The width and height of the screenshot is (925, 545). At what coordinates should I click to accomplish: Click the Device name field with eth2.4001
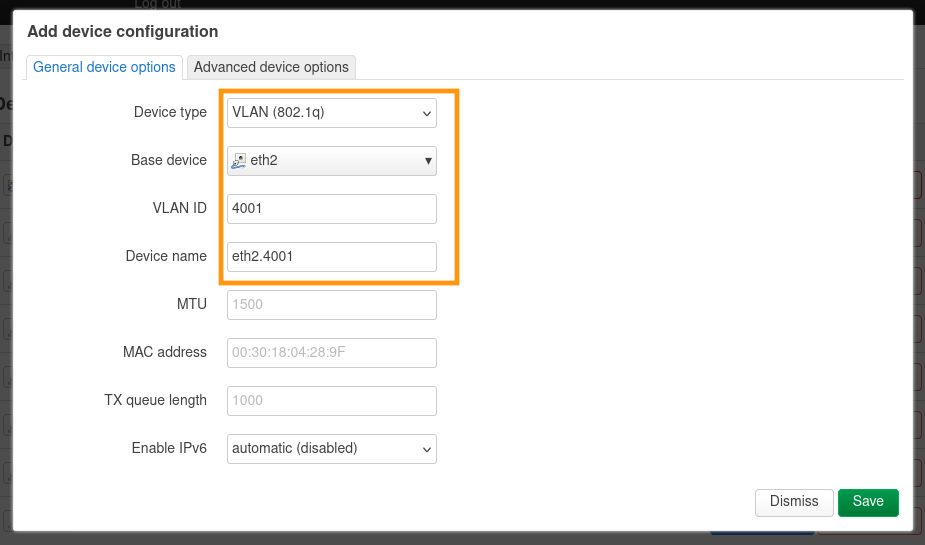click(331, 256)
